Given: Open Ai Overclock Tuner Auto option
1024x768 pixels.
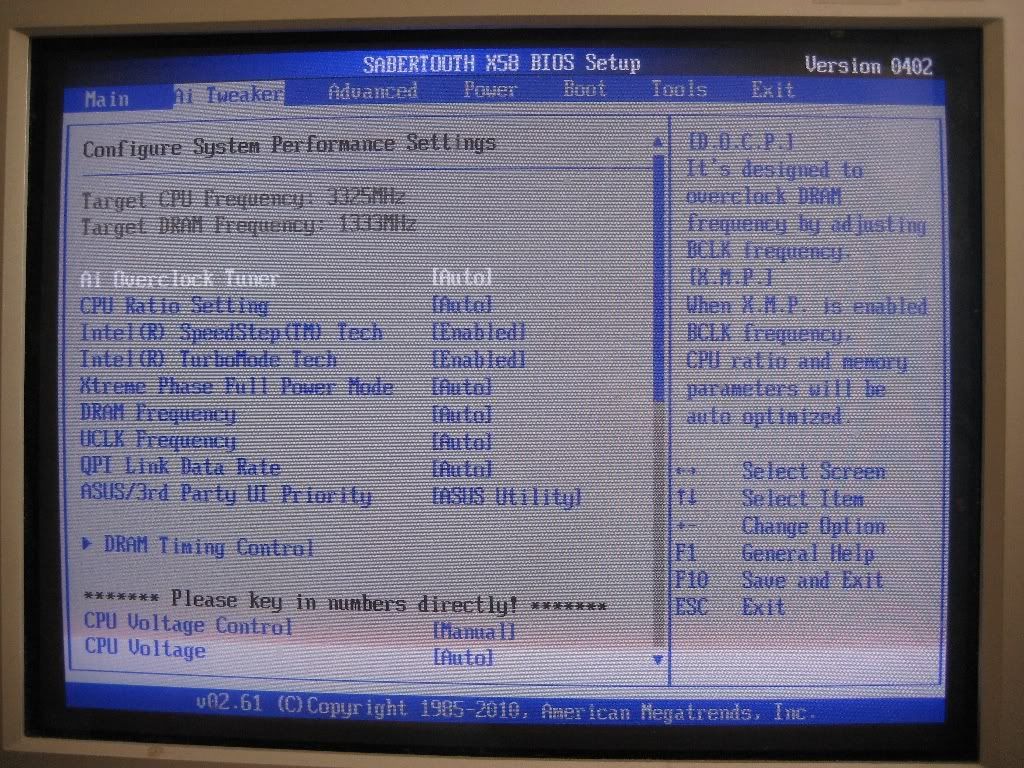Looking at the screenshot, I should pyautogui.click(x=462, y=277).
